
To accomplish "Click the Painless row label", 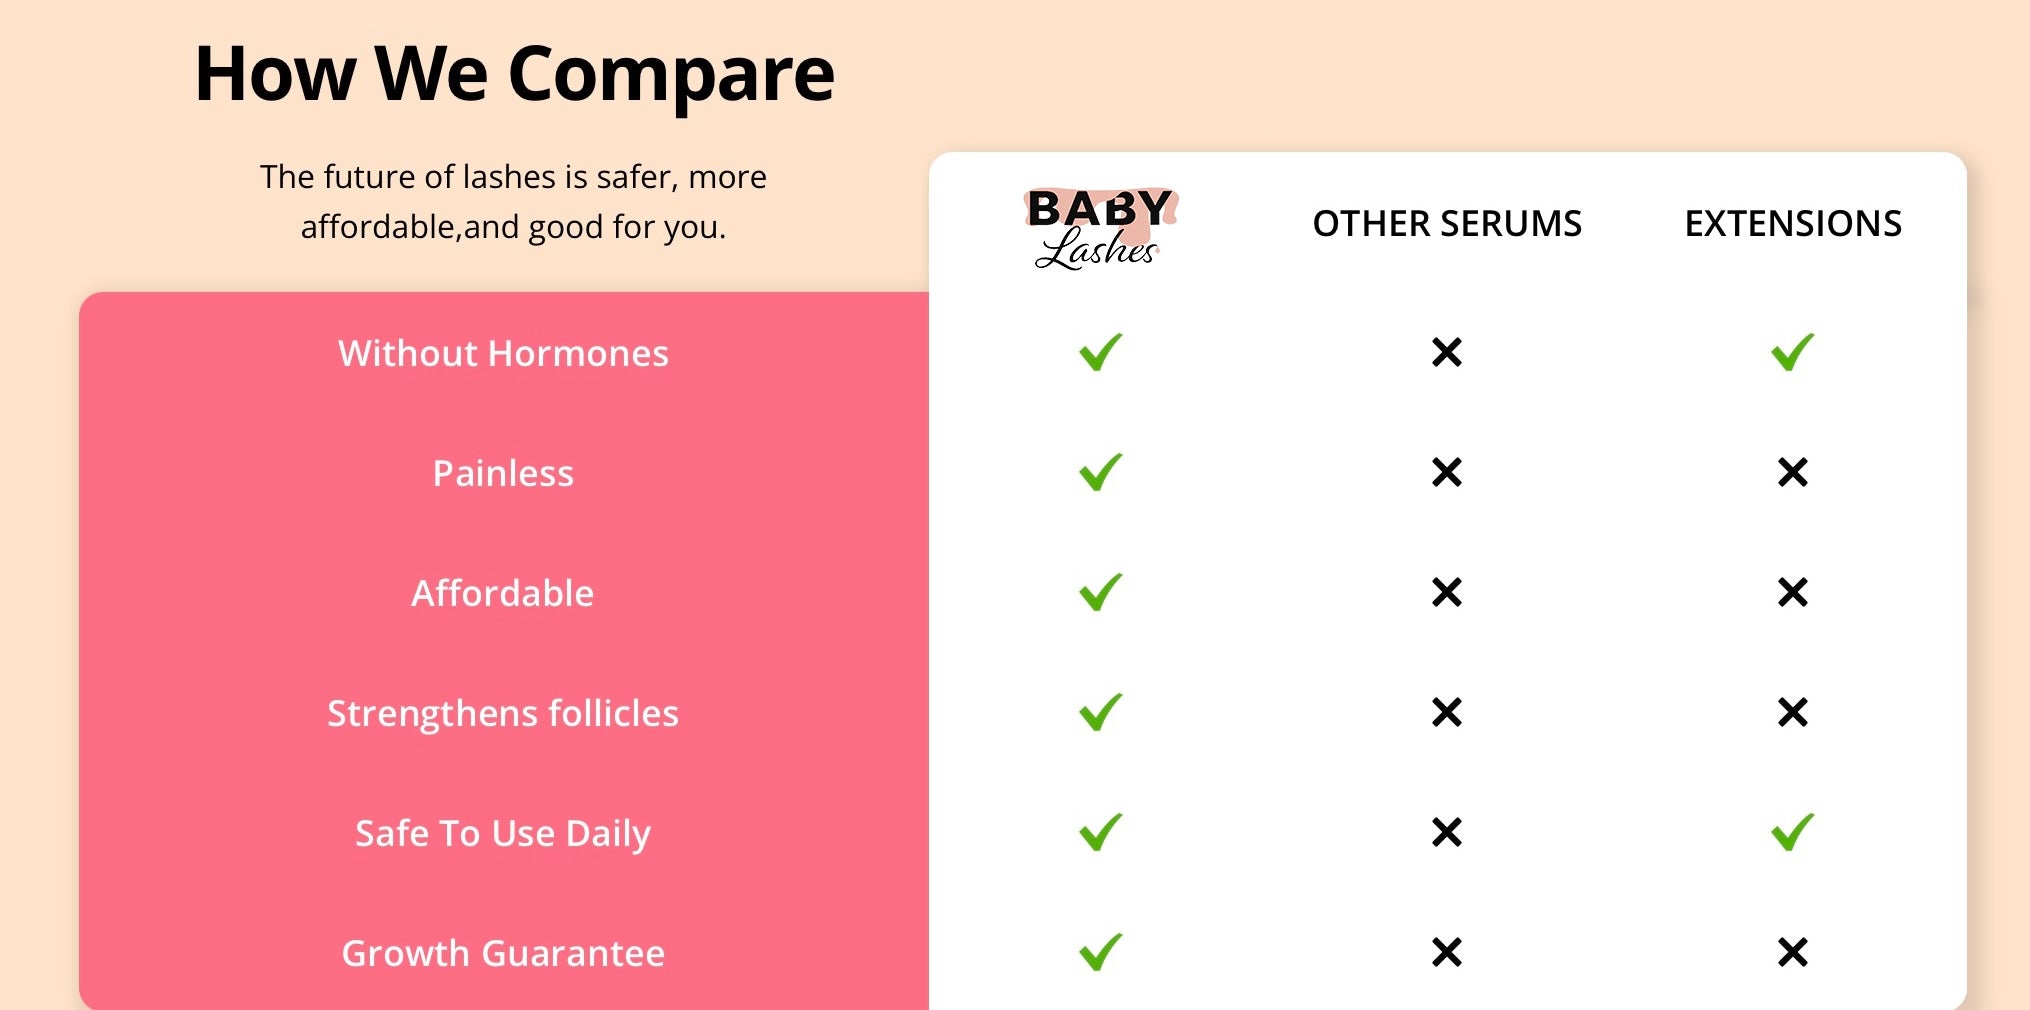I will tap(503, 473).
